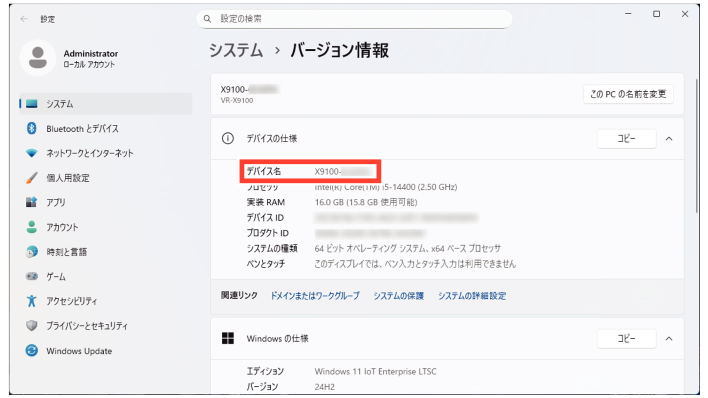Image resolution: width=708 pixels, height=398 pixels.
Task: Copy device specifications with コピー button
Action: pyautogui.click(x=626, y=138)
